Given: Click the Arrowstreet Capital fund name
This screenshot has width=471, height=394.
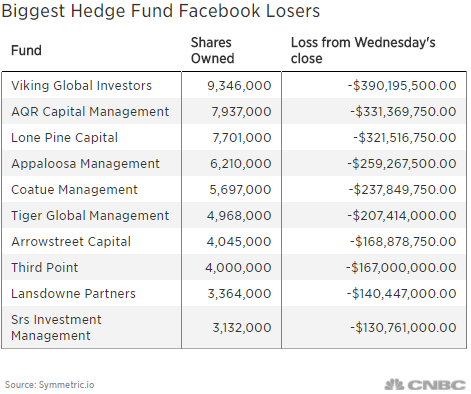Looking at the screenshot, I should [71, 242].
